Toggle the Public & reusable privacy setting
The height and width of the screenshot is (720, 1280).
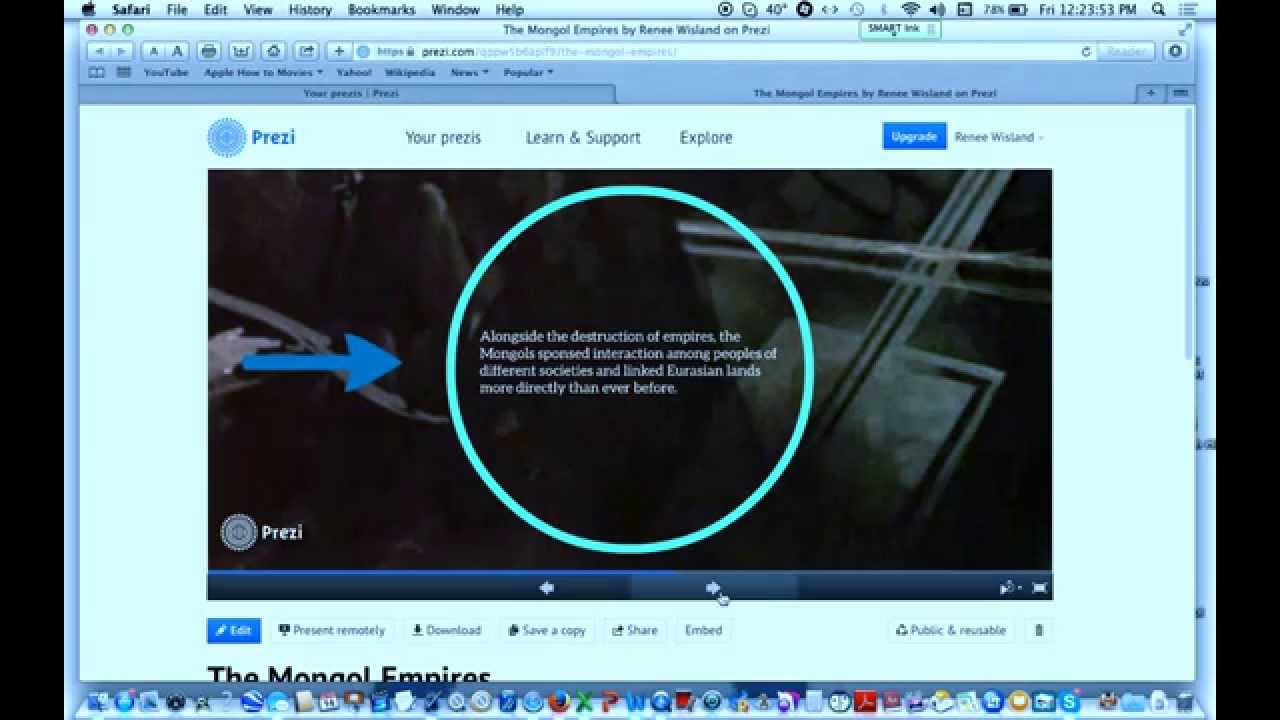point(951,630)
